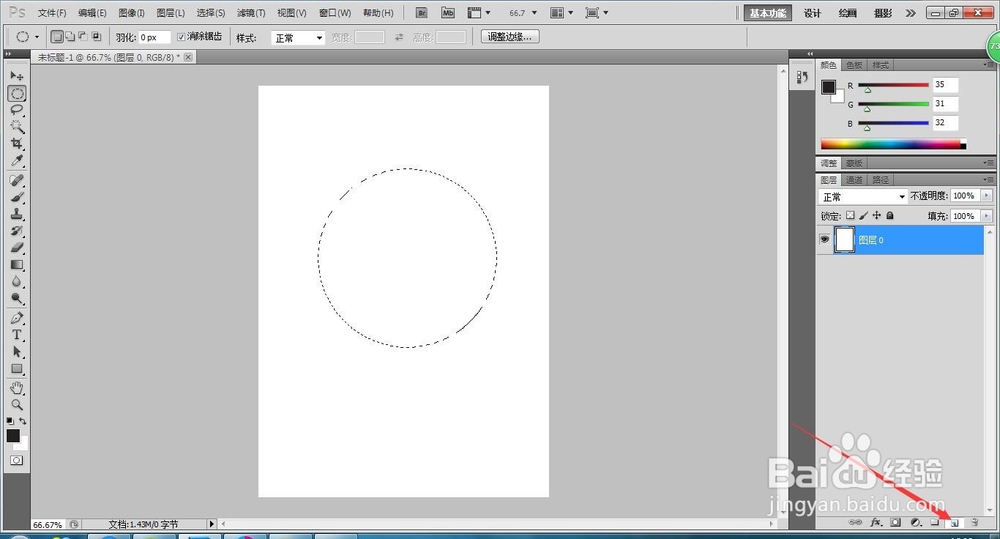This screenshot has width=1000, height=539.
Task: Select the Spot Healing Brush tool
Action: coord(17,181)
